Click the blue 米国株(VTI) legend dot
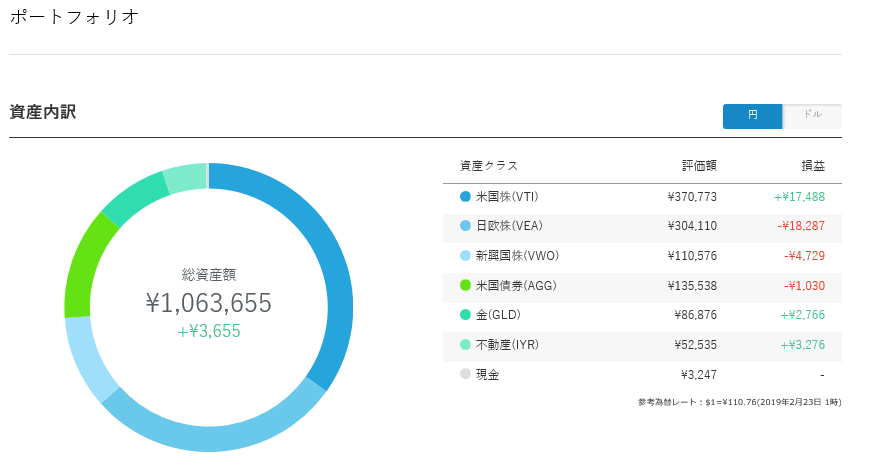Screen dimensions: 871x471 click(x=465, y=197)
